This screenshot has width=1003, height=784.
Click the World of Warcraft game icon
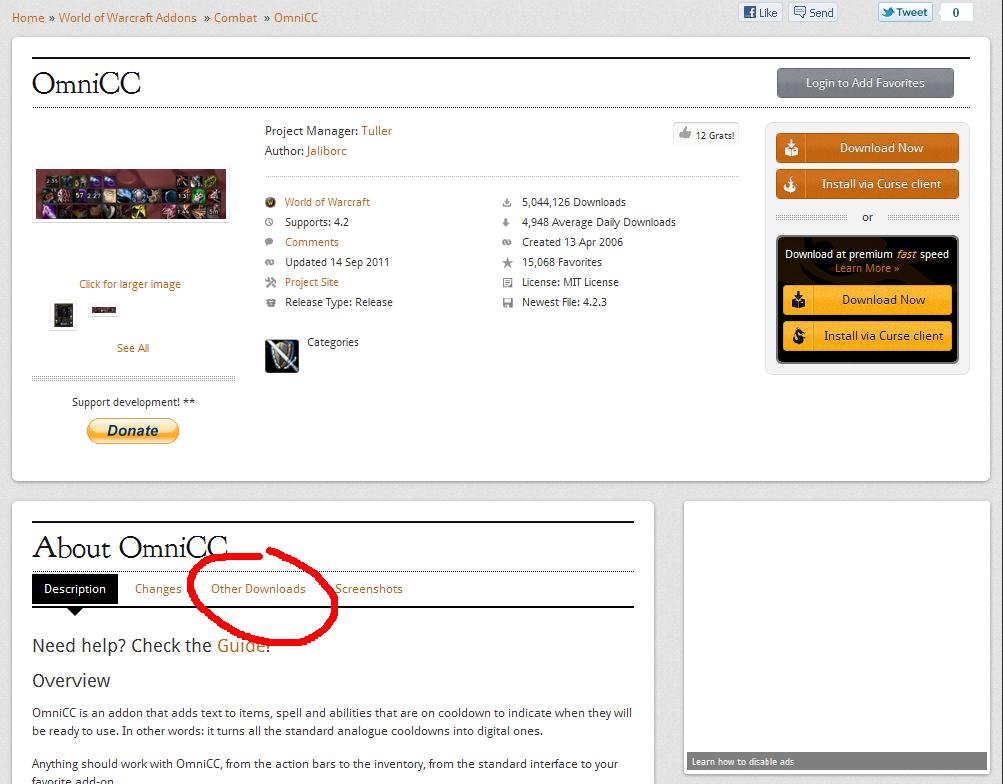click(x=270, y=202)
